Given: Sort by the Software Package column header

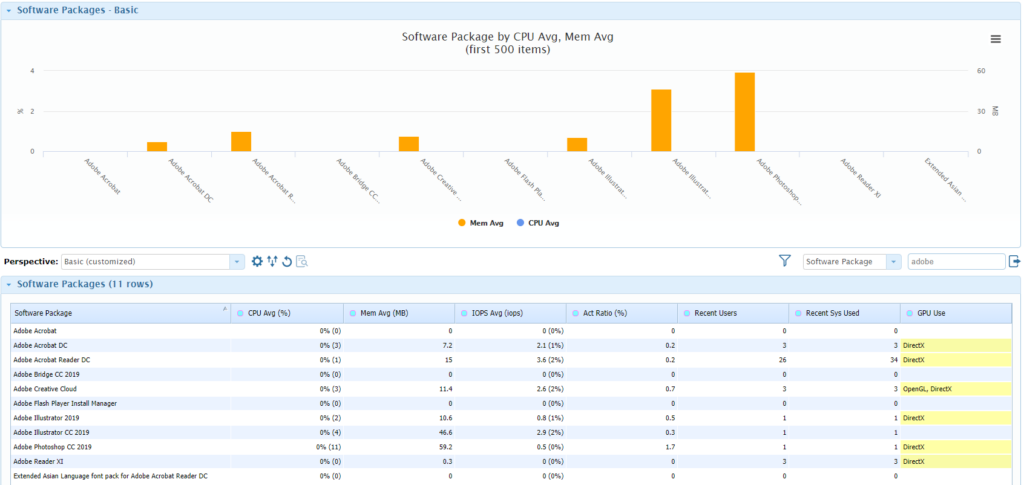Looking at the screenshot, I should (x=120, y=313).
